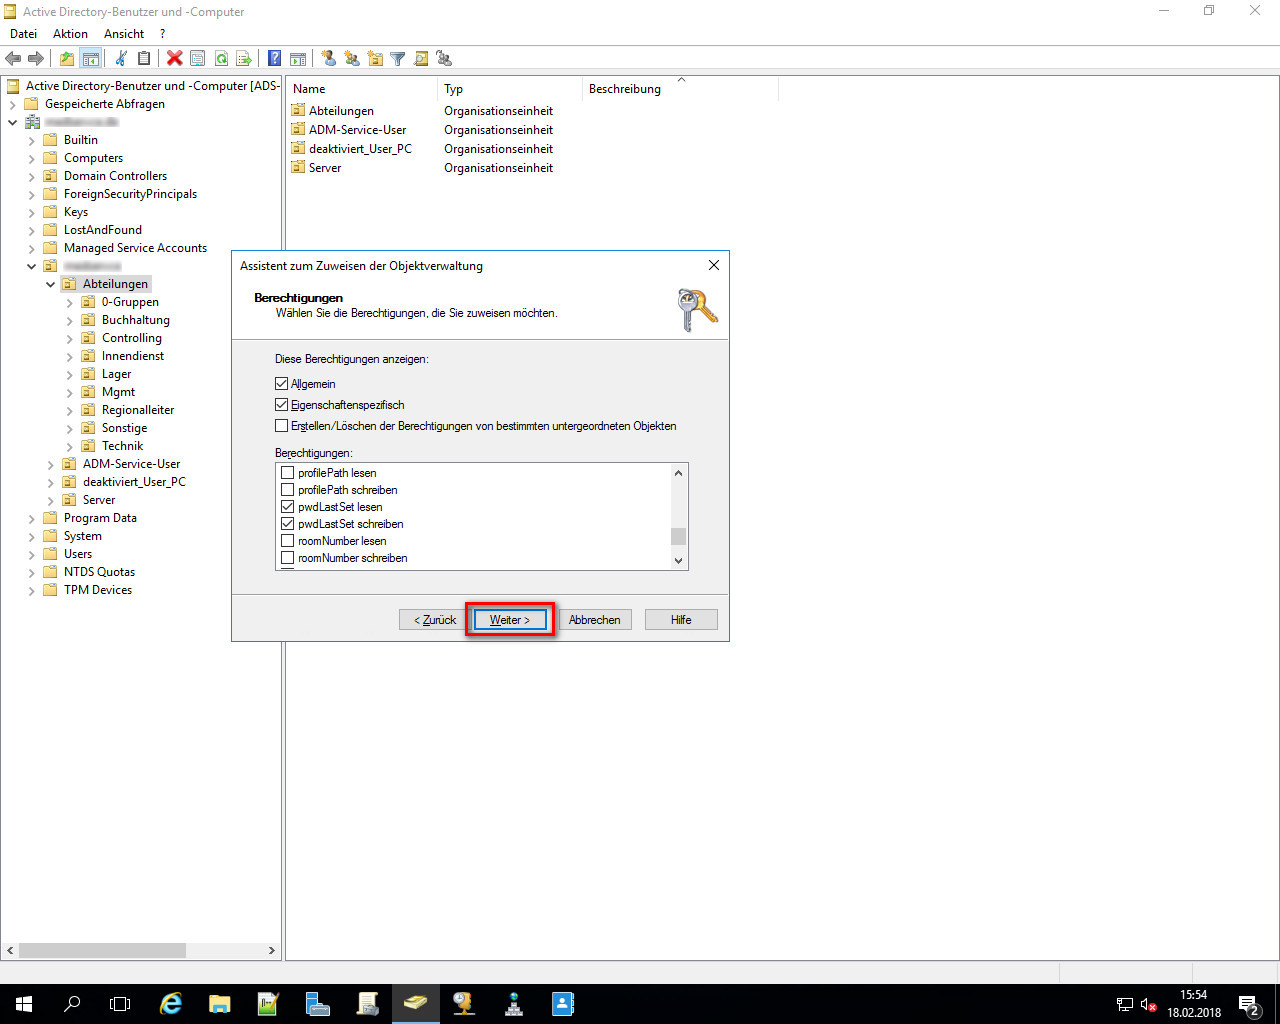Expand the Buchhaltung tree node
This screenshot has width=1280, height=1024.
point(70,320)
